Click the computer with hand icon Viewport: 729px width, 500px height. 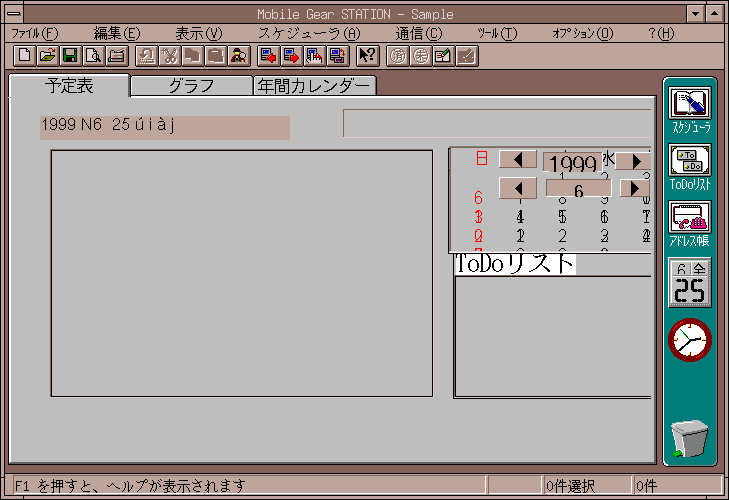315,56
